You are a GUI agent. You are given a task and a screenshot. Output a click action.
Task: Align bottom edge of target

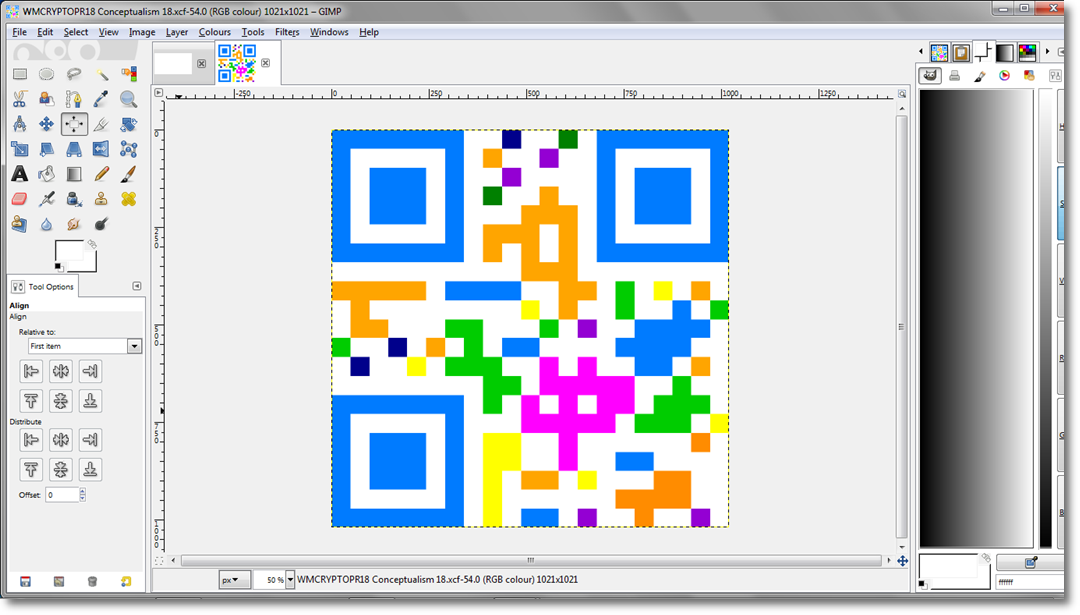pos(90,401)
